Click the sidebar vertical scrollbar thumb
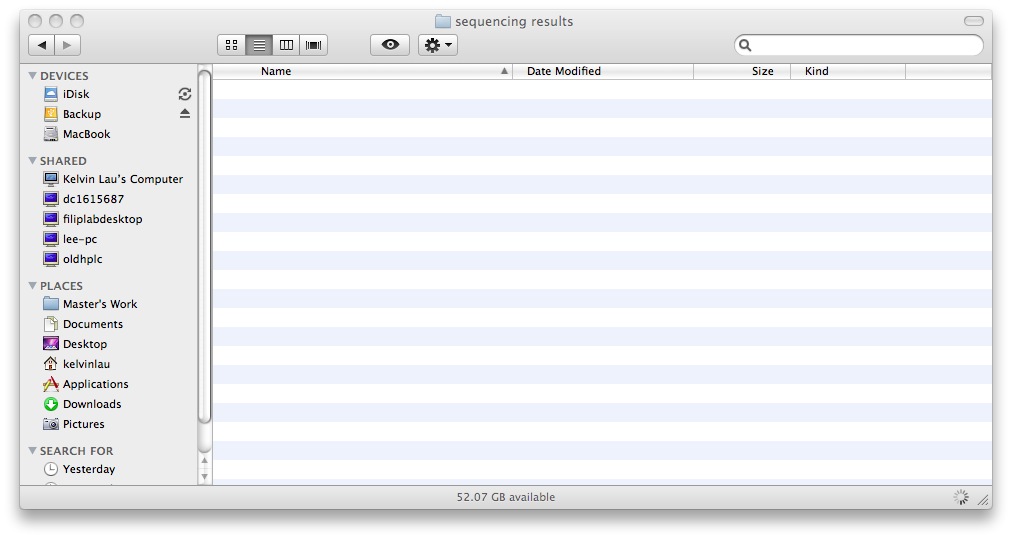 (204, 247)
